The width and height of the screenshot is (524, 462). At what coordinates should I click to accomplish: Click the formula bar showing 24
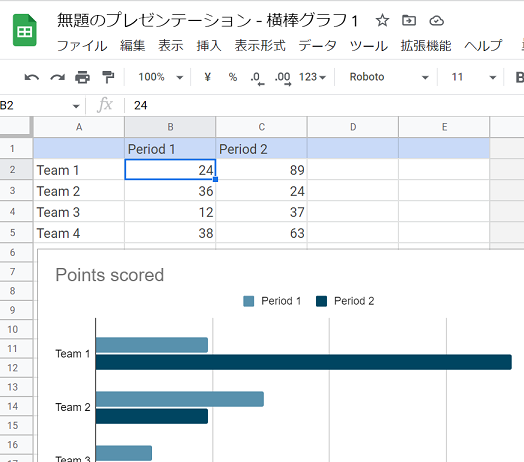(324, 106)
